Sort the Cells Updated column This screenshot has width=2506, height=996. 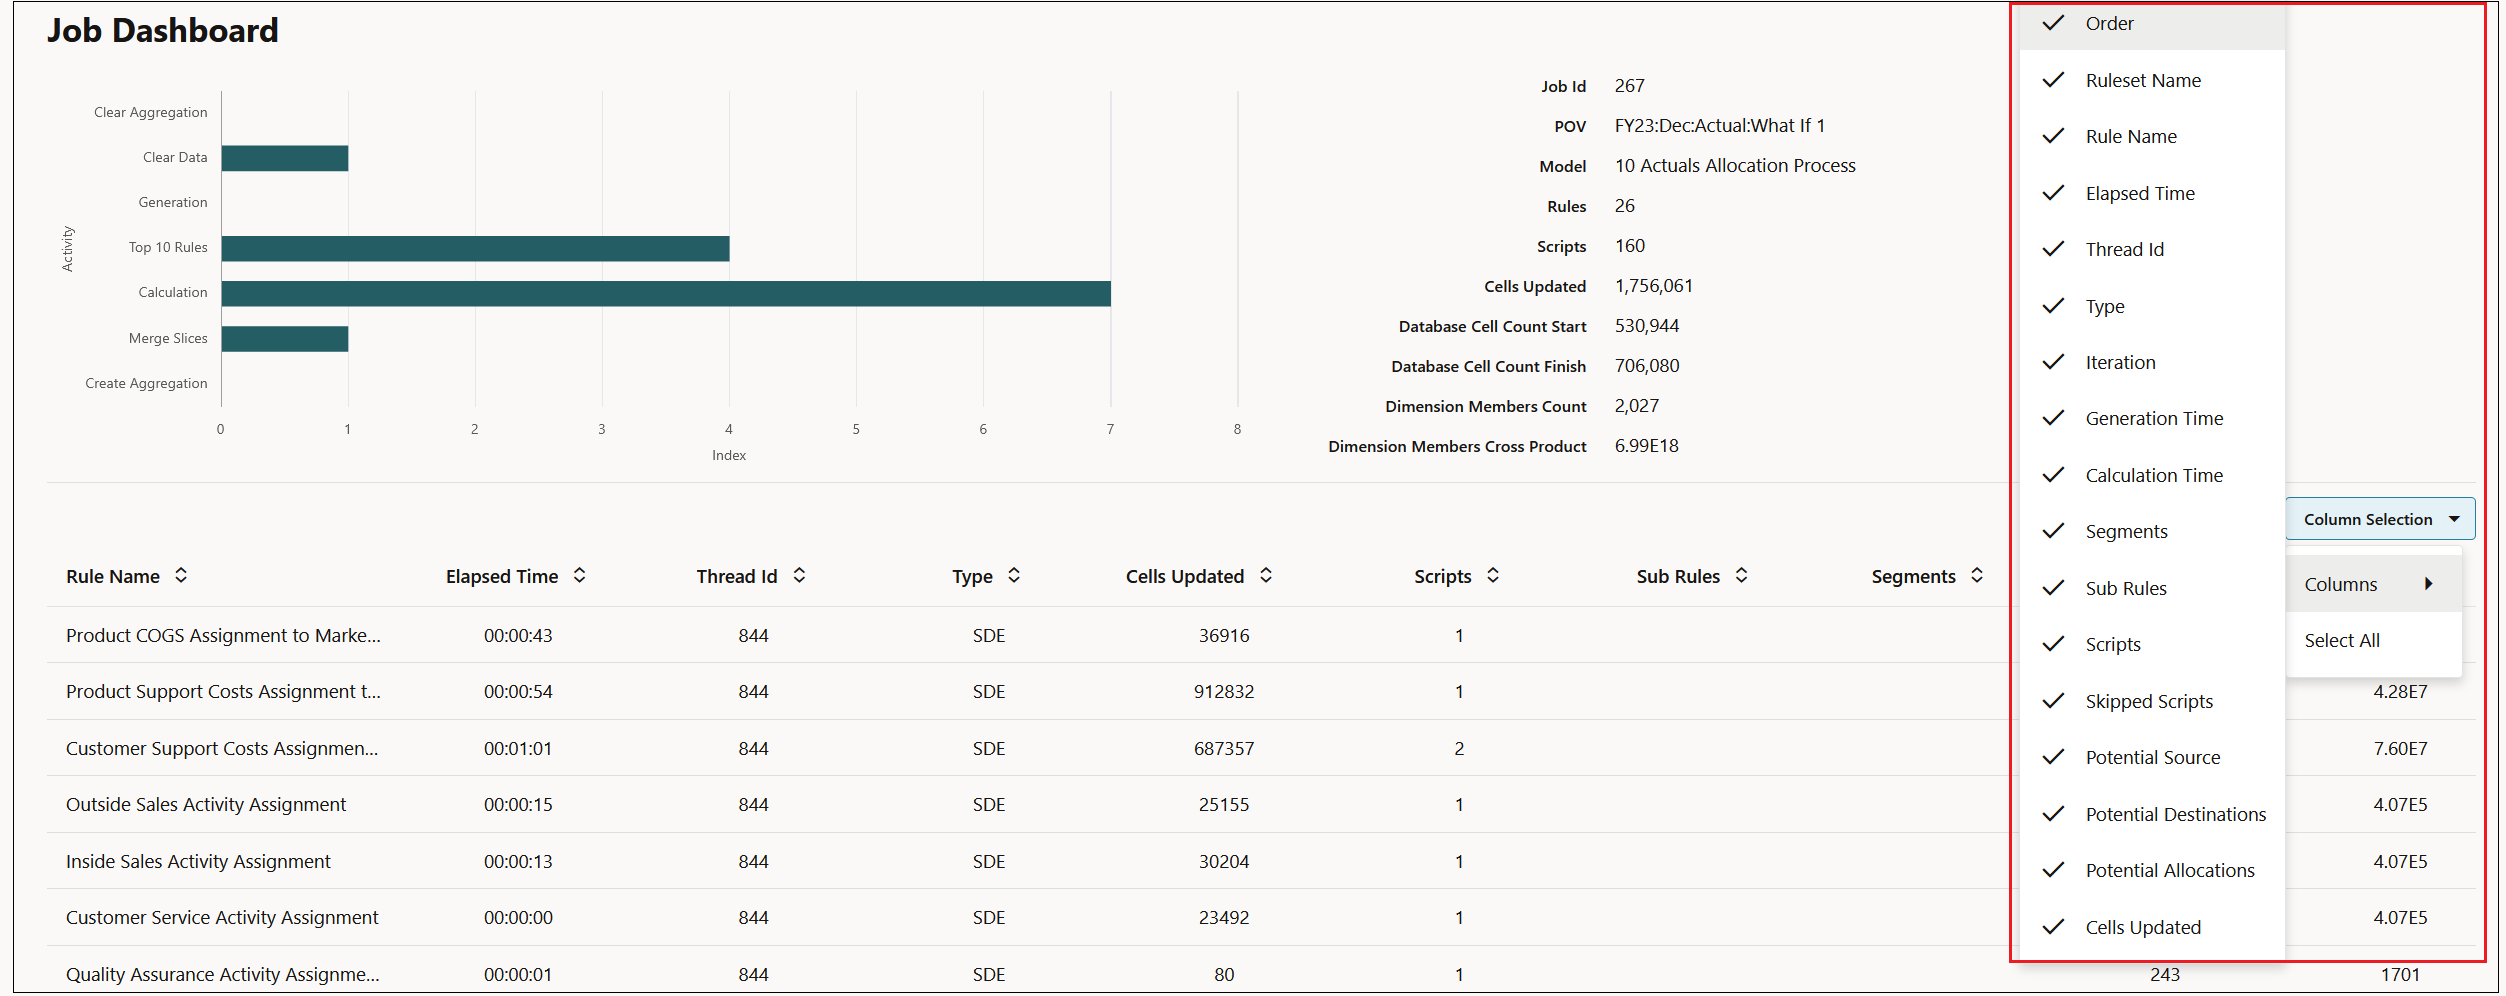click(1266, 575)
